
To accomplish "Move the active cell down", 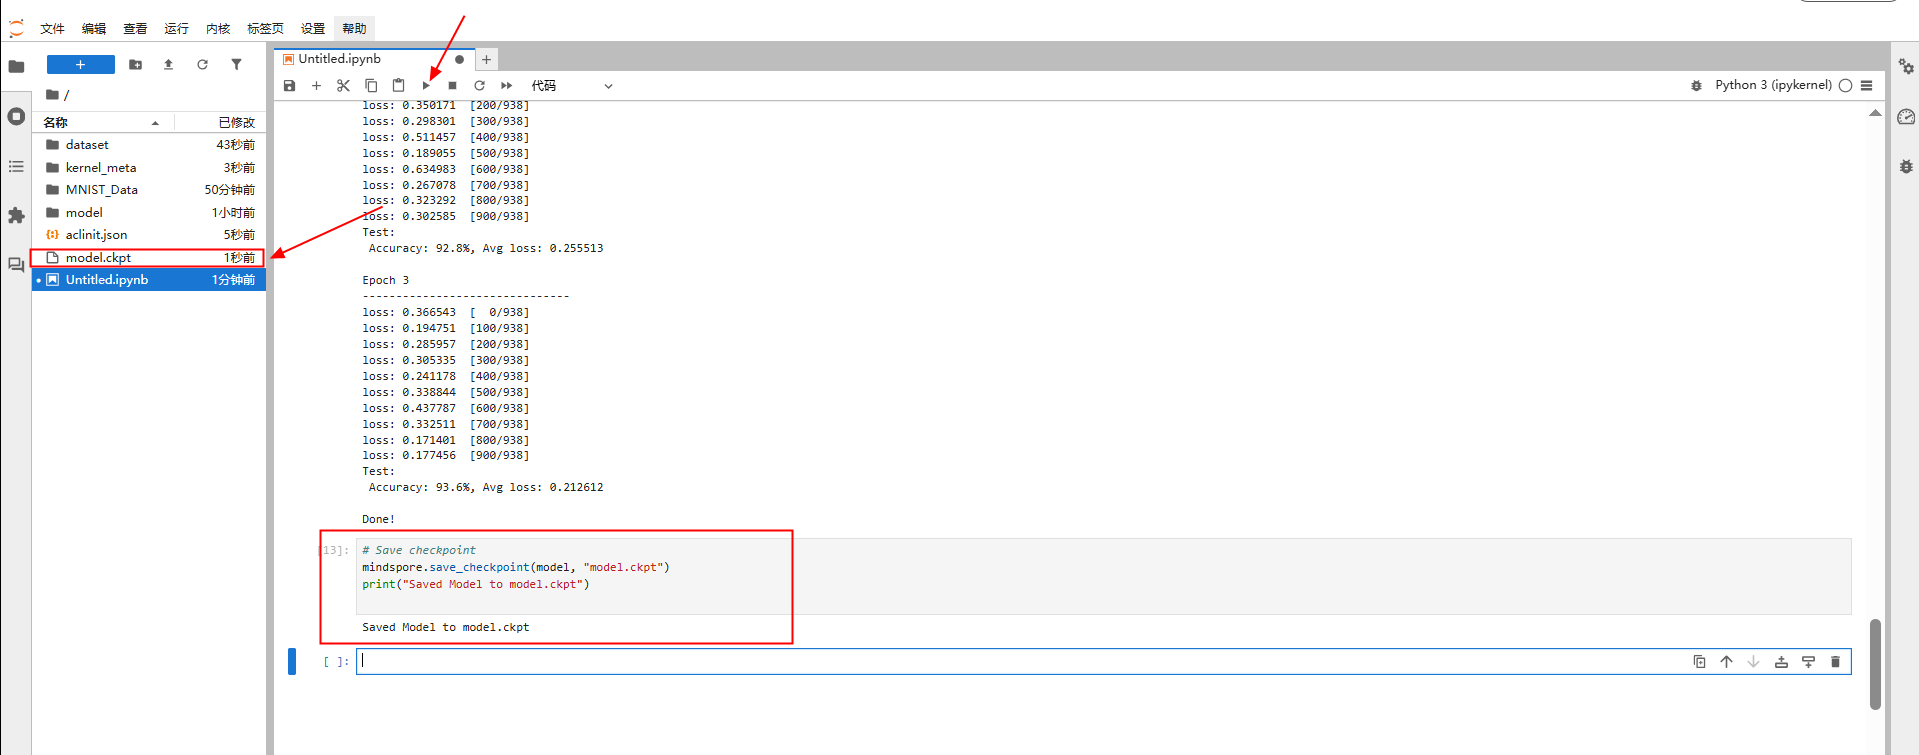I will click(1753, 662).
